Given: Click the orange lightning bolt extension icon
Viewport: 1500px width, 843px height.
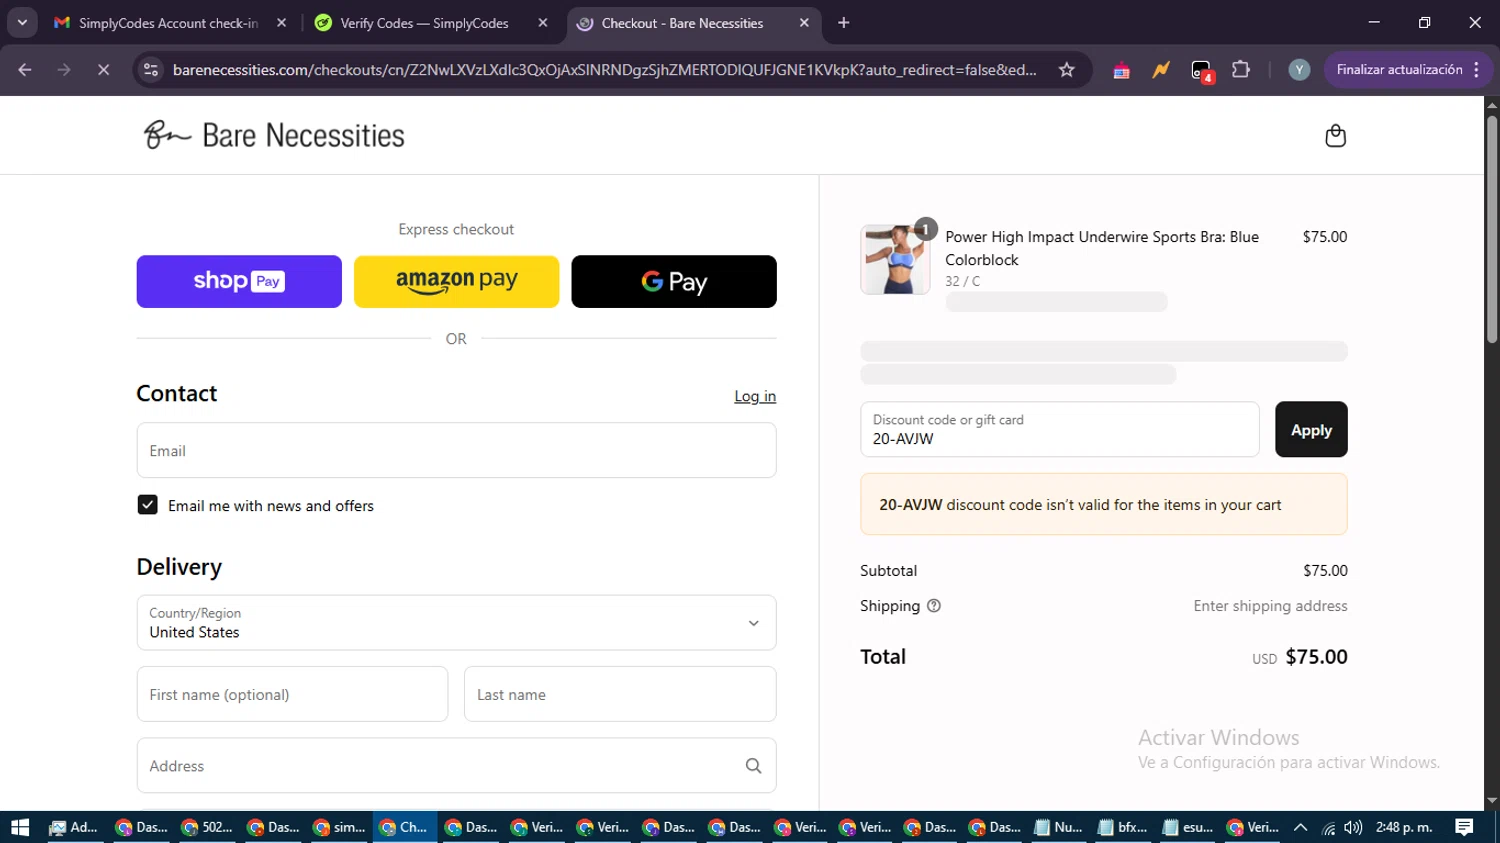Looking at the screenshot, I should coord(1160,70).
